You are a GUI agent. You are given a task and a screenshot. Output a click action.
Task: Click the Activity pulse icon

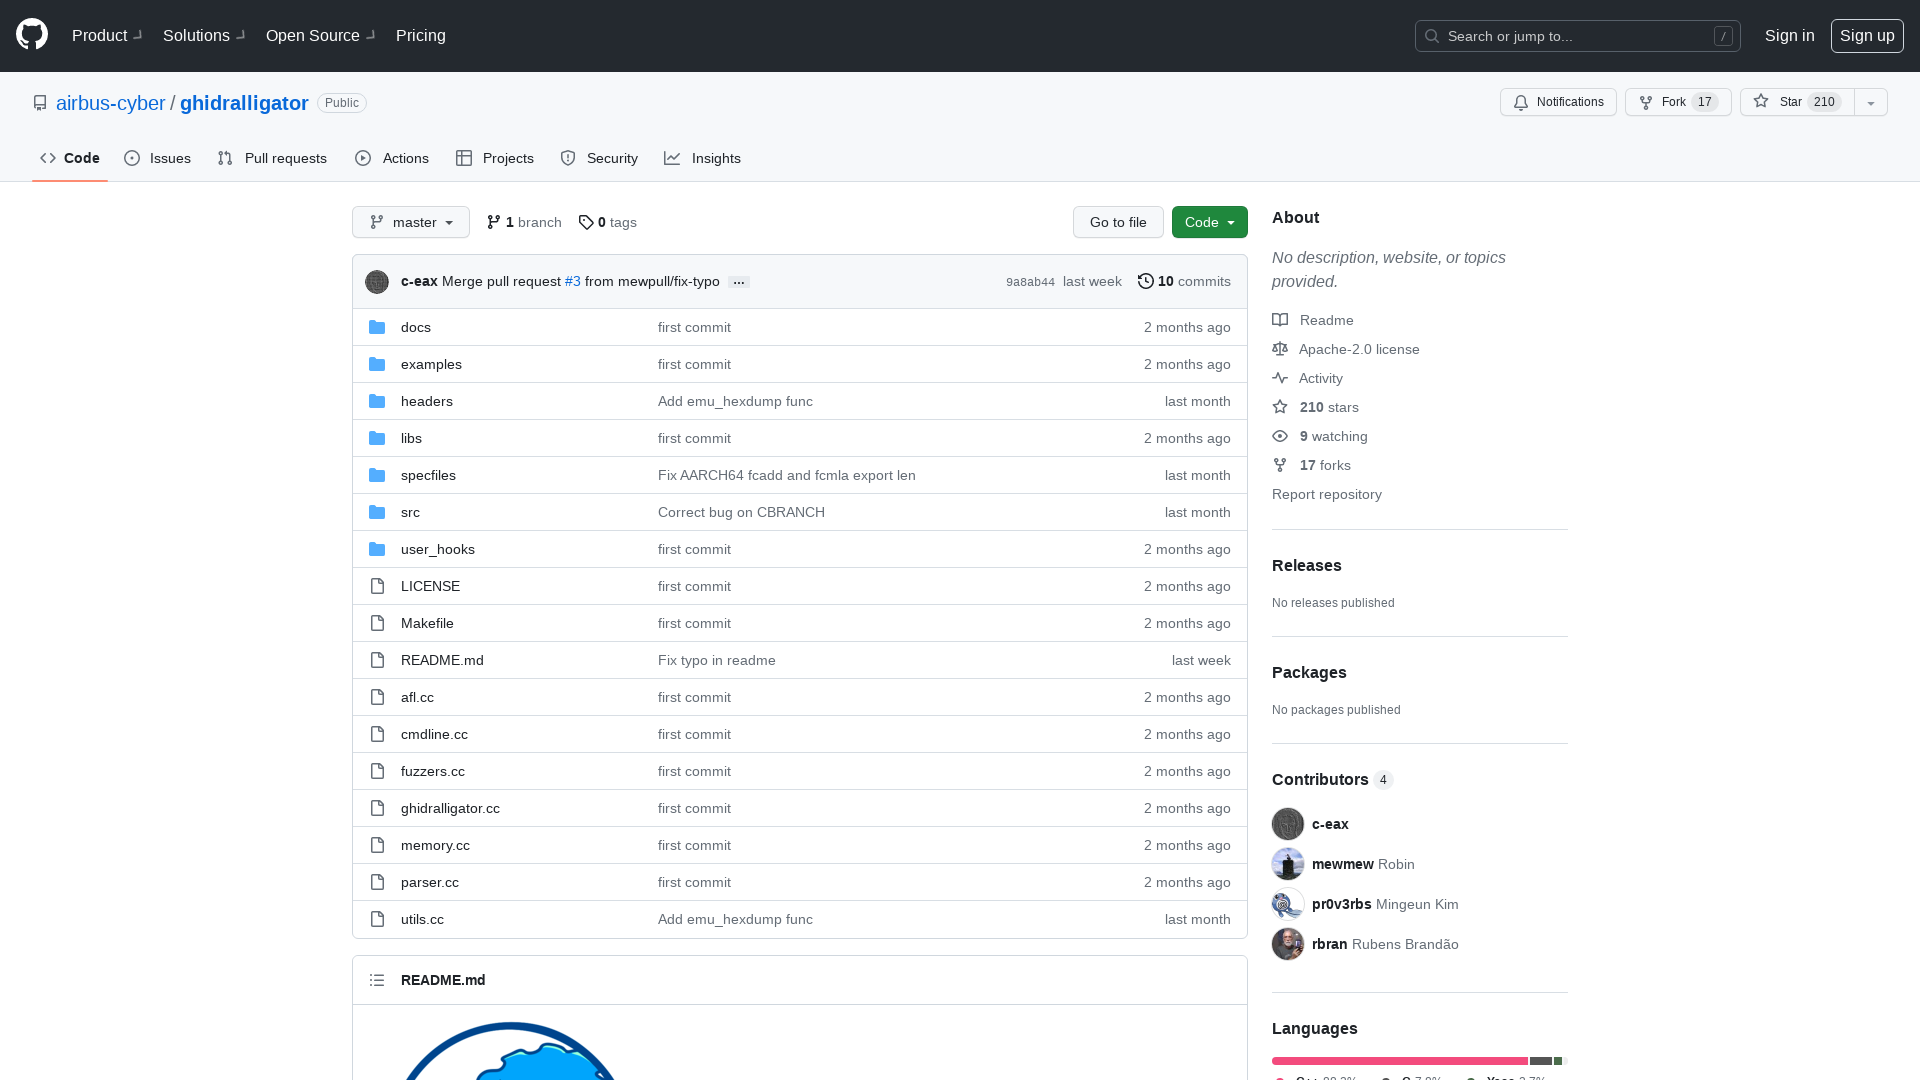[x=1280, y=378]
